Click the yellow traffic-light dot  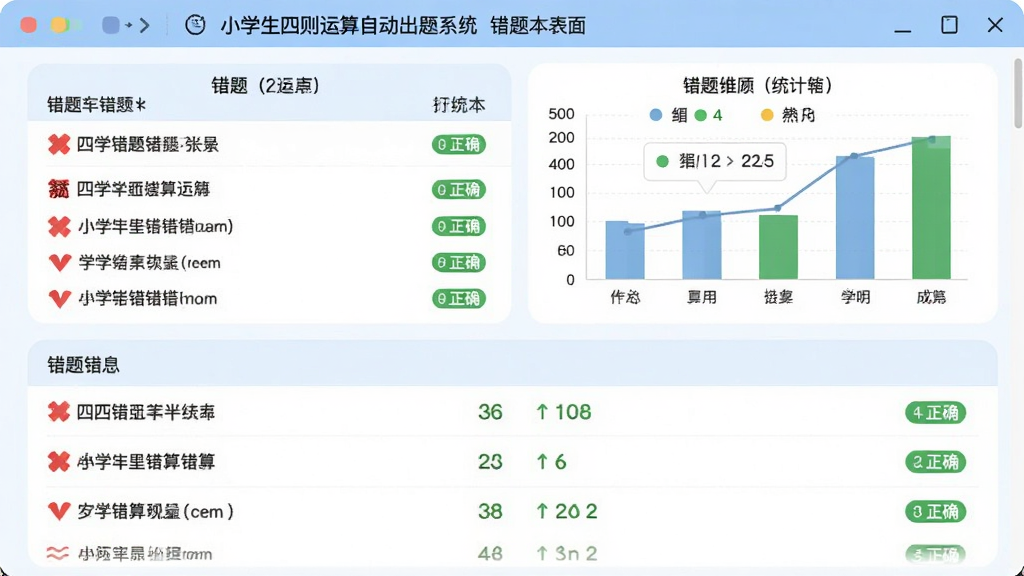(59, 25)
